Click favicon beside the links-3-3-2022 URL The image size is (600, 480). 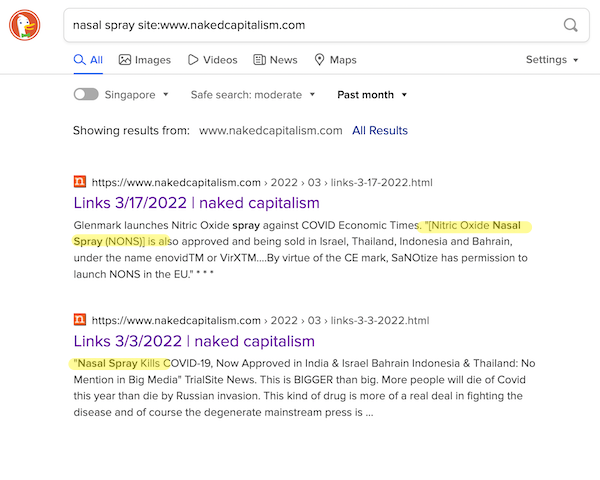click(x=80, y=319)
